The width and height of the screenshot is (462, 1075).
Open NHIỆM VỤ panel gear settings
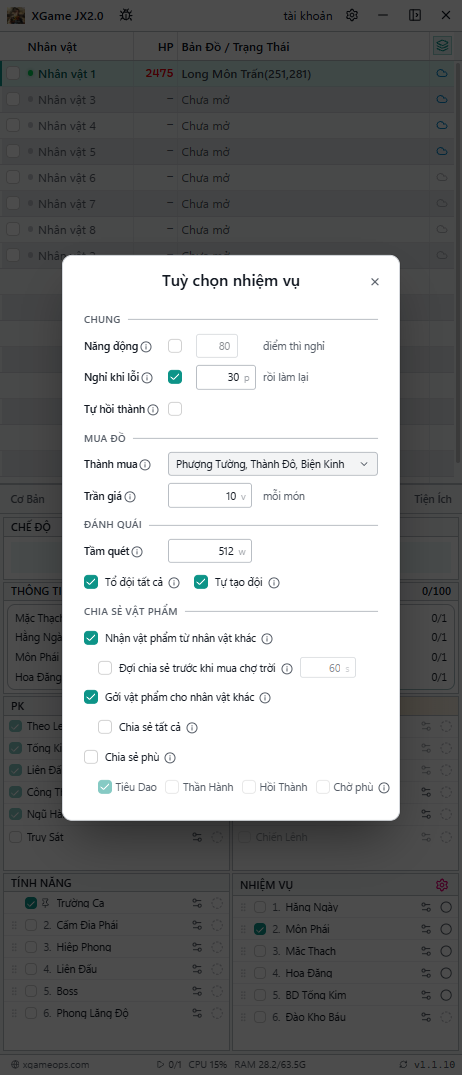click(442, 884)
